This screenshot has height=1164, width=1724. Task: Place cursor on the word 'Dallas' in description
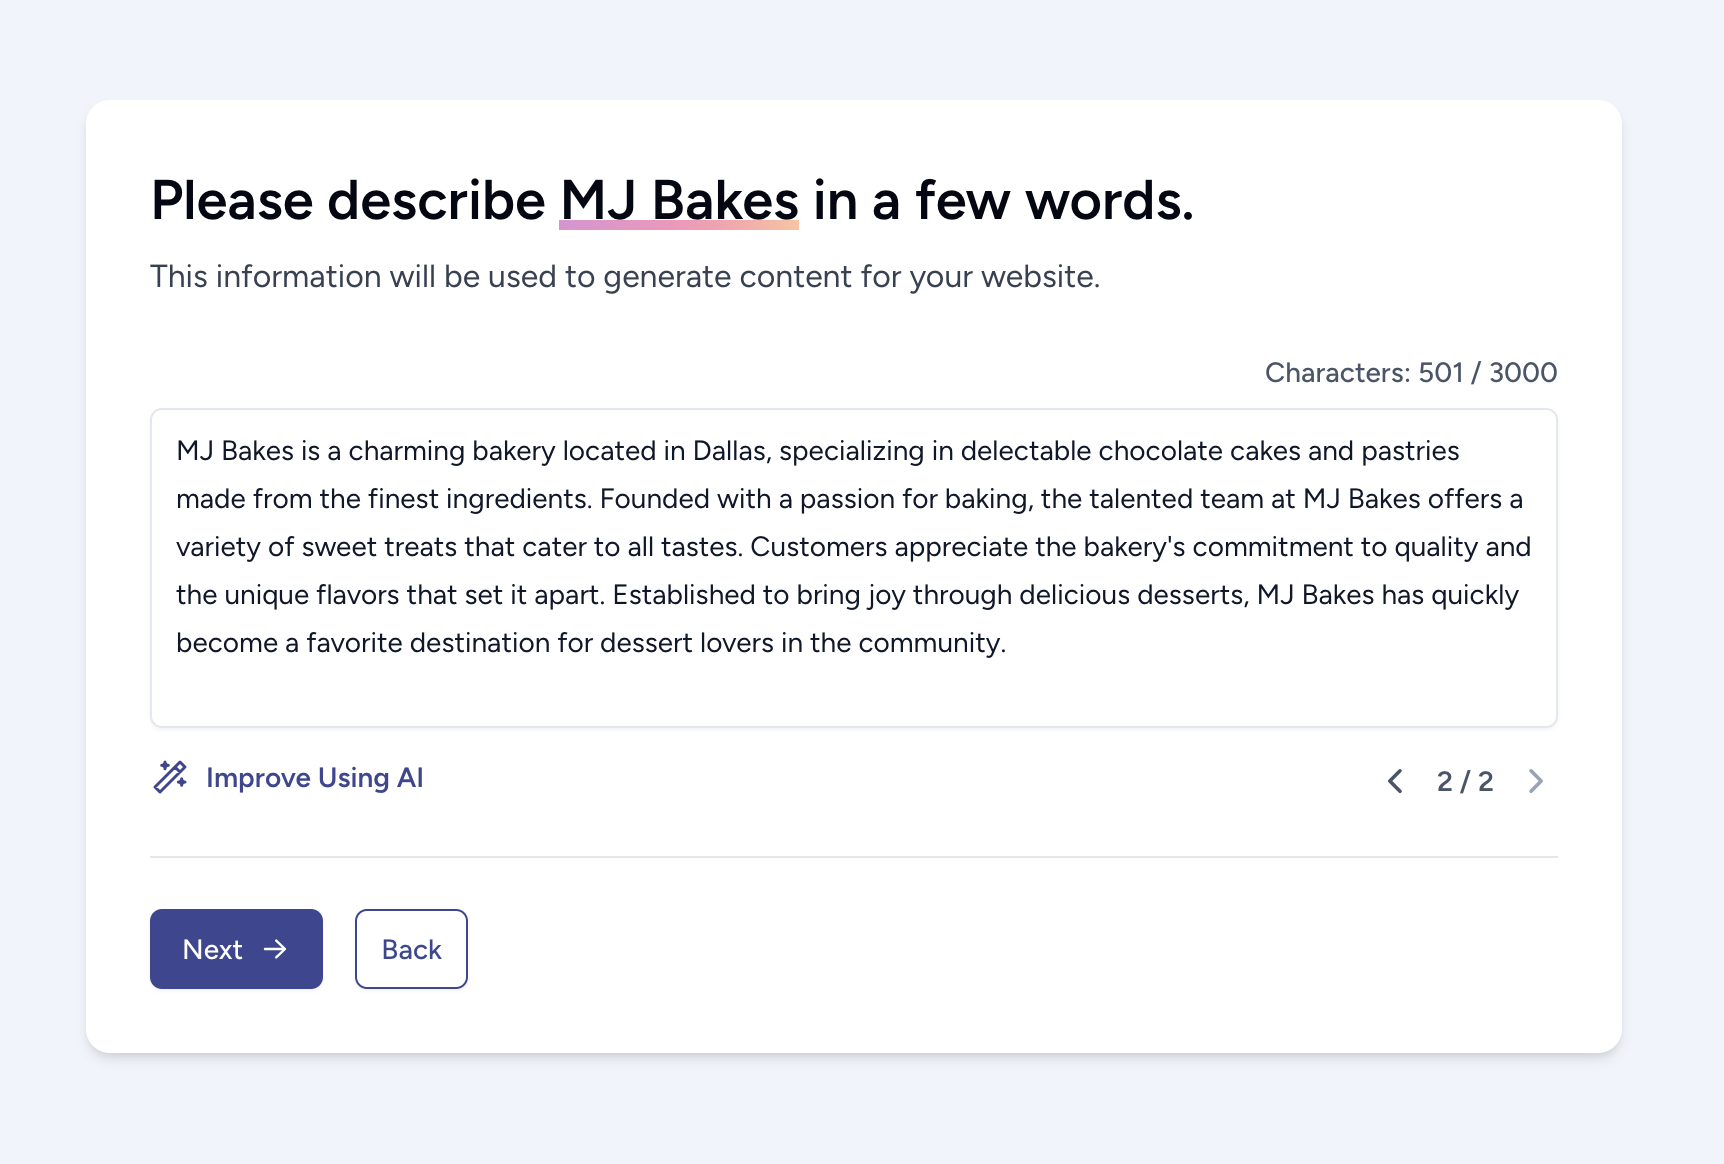(728, 451)
